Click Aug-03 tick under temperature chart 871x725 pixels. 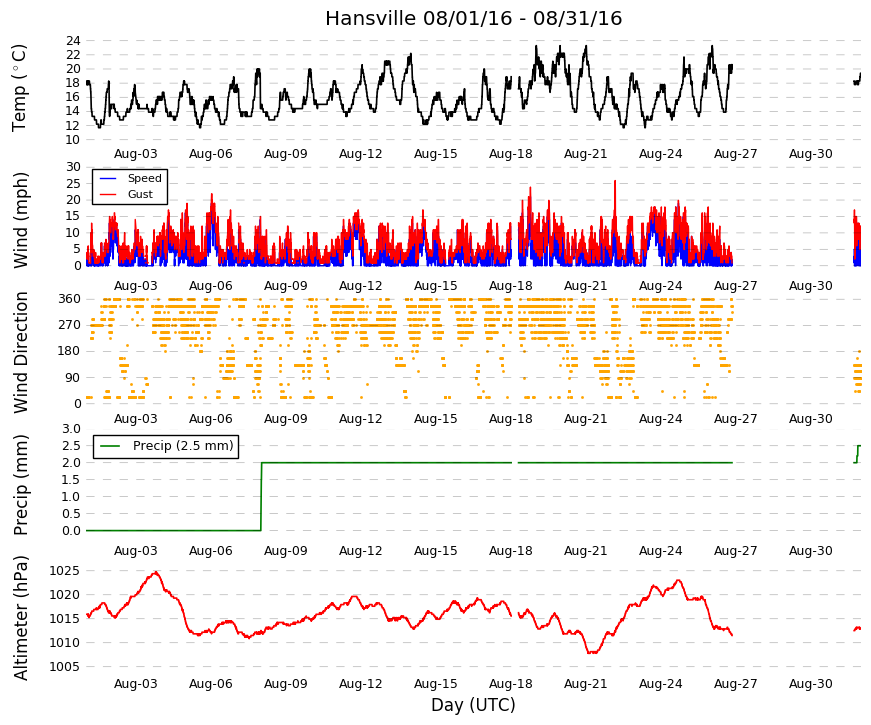pyautogui.click(x=136, y=154)
